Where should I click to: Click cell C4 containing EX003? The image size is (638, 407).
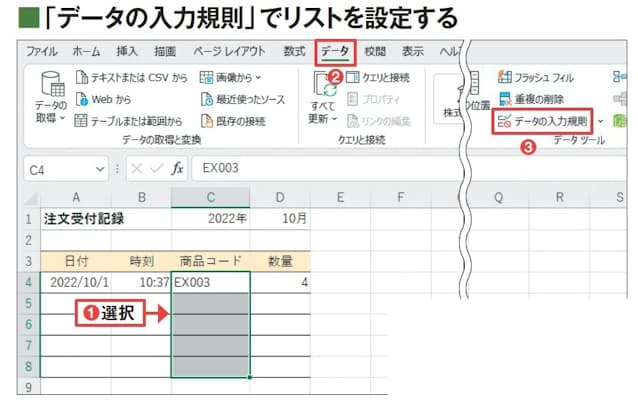(211, 282)
